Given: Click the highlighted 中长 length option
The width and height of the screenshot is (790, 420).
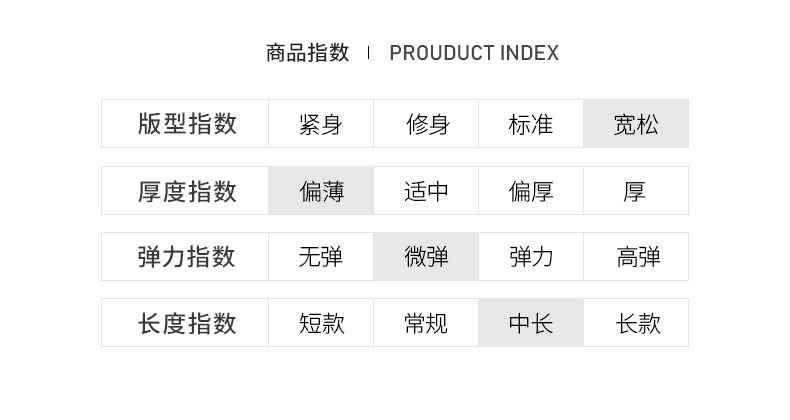Looking at the screenshot, I should (531, 323).
